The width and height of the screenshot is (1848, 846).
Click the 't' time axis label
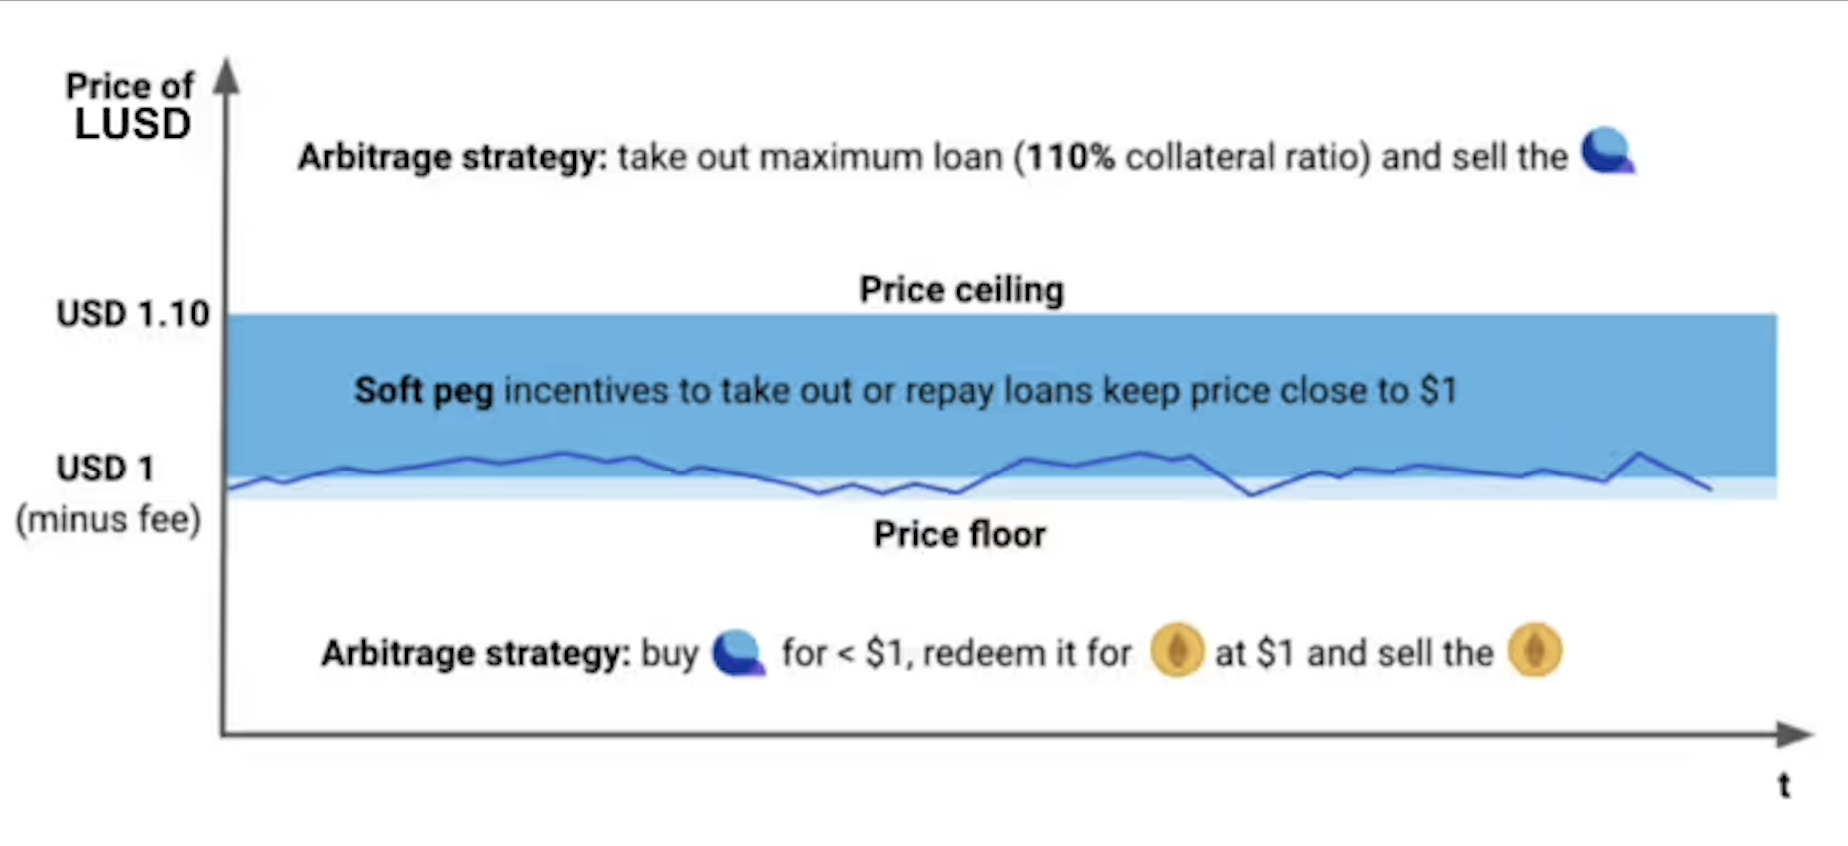(1784, 786)
